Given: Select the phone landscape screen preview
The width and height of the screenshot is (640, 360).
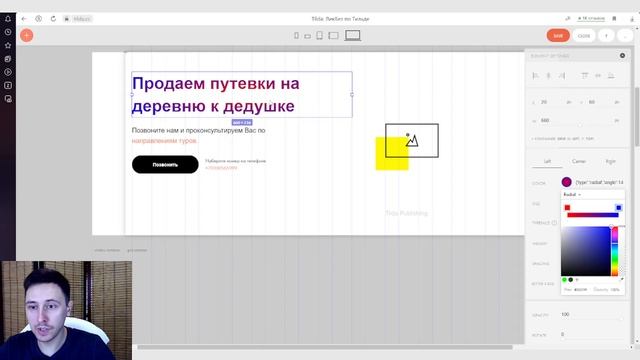Looking at the screenshot, I should coord(307,36).
